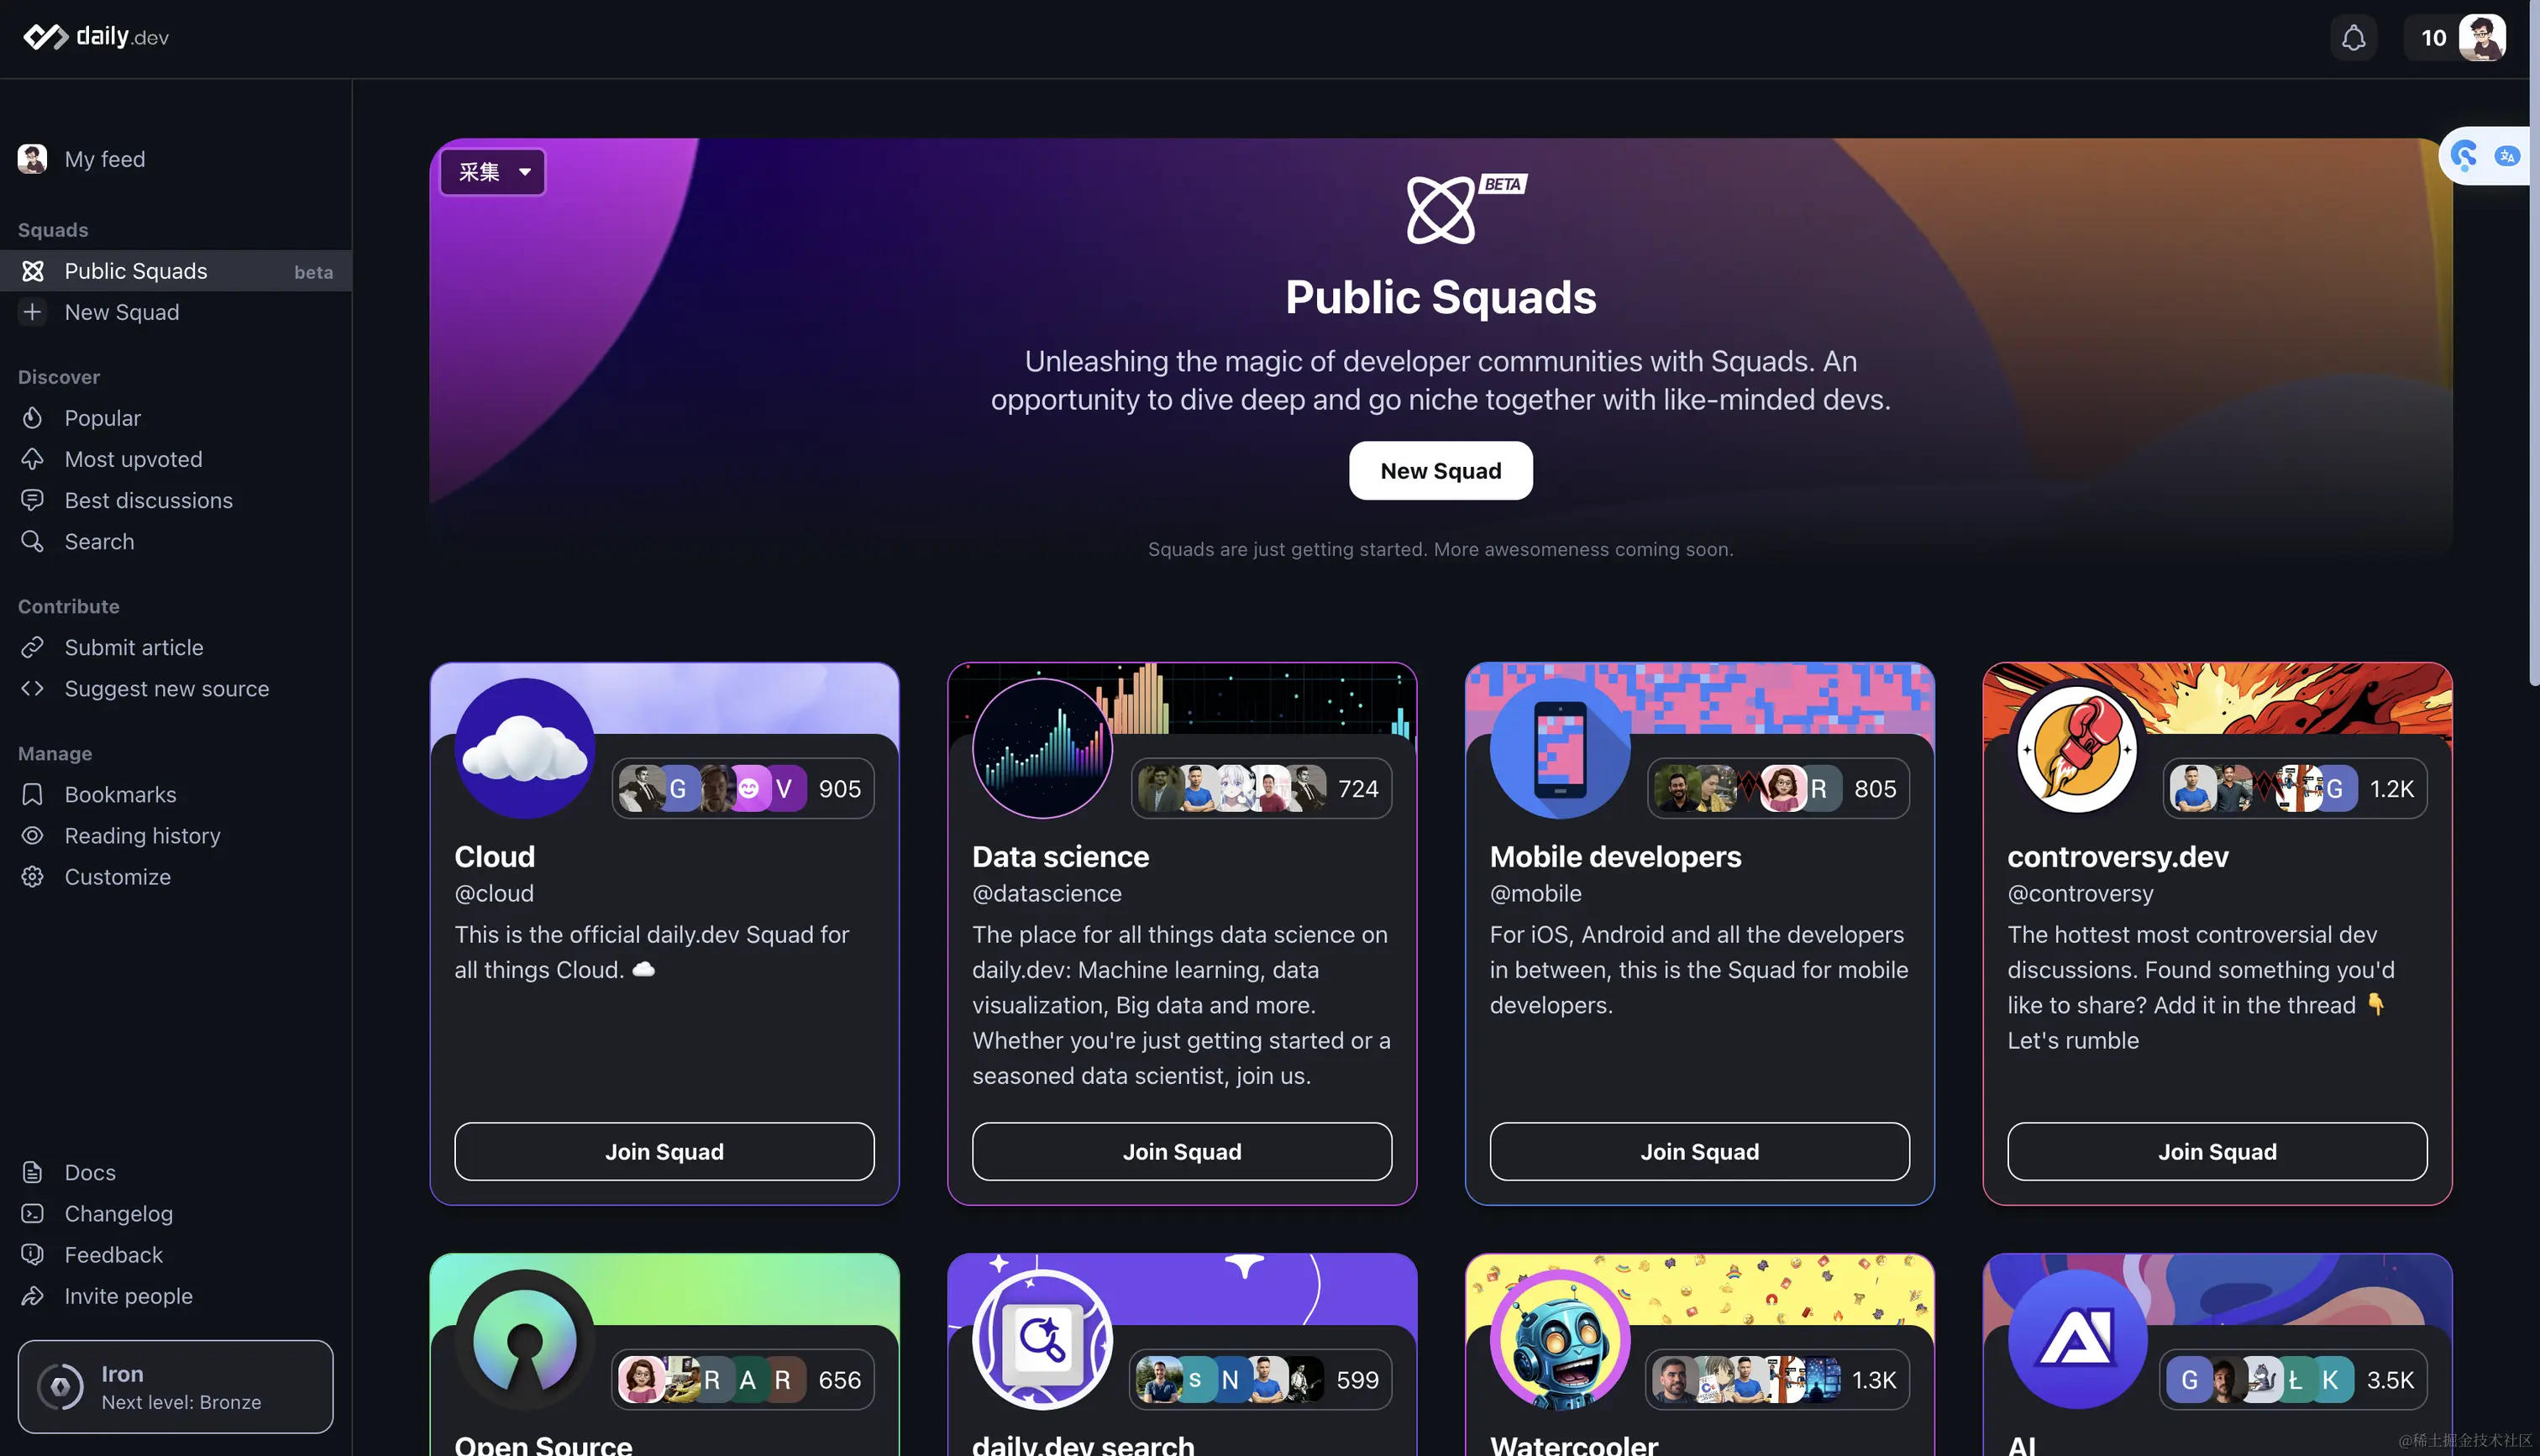Open the notifications bell
The image size is (2540, 1456).
(x=2353, y=38)
